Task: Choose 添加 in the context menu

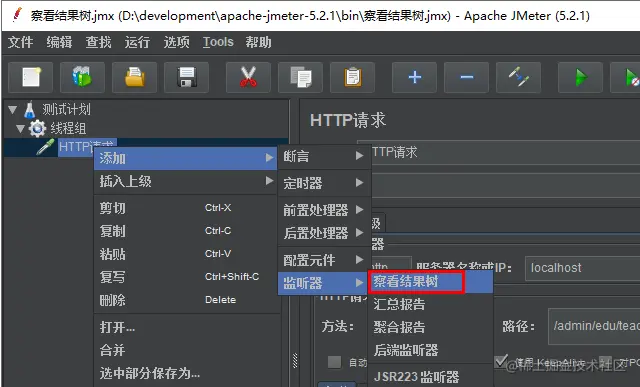Action: 186,158
